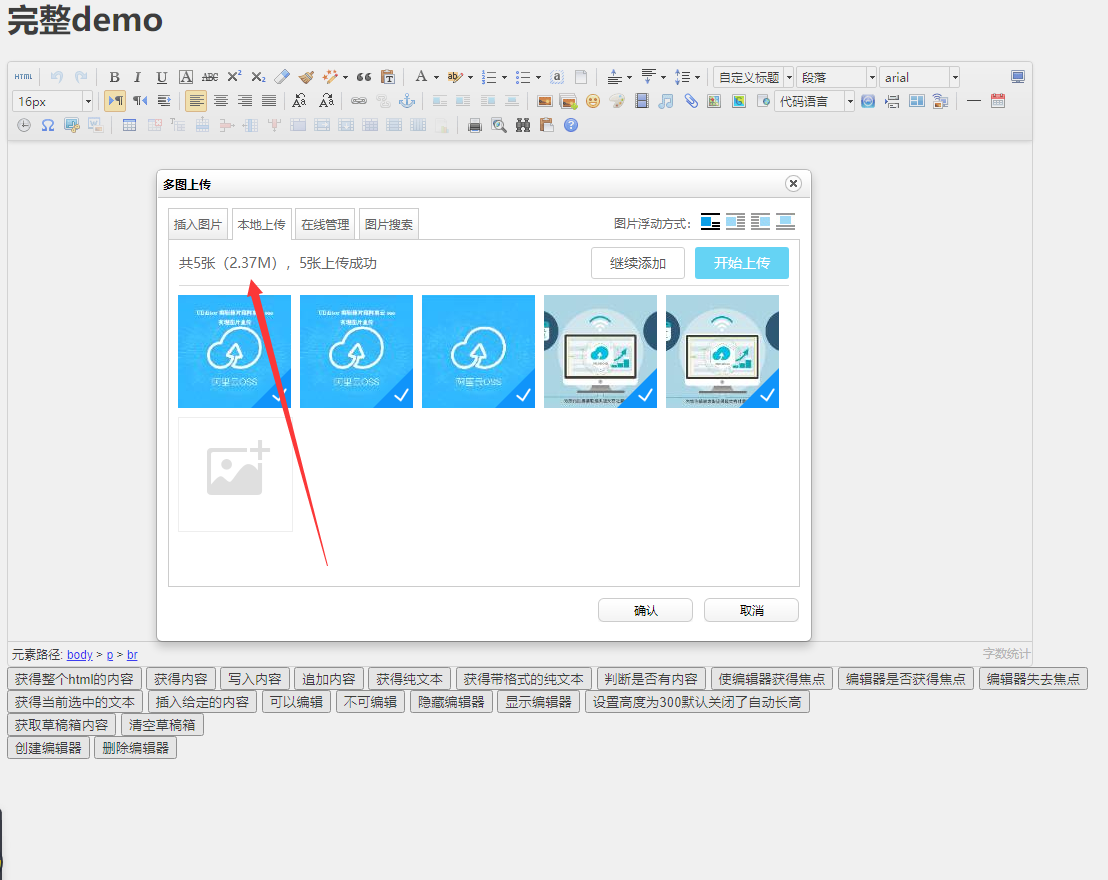1108x880 pixels.
Task: Open the 代码语言 dropdown
Action: (850, 101)
